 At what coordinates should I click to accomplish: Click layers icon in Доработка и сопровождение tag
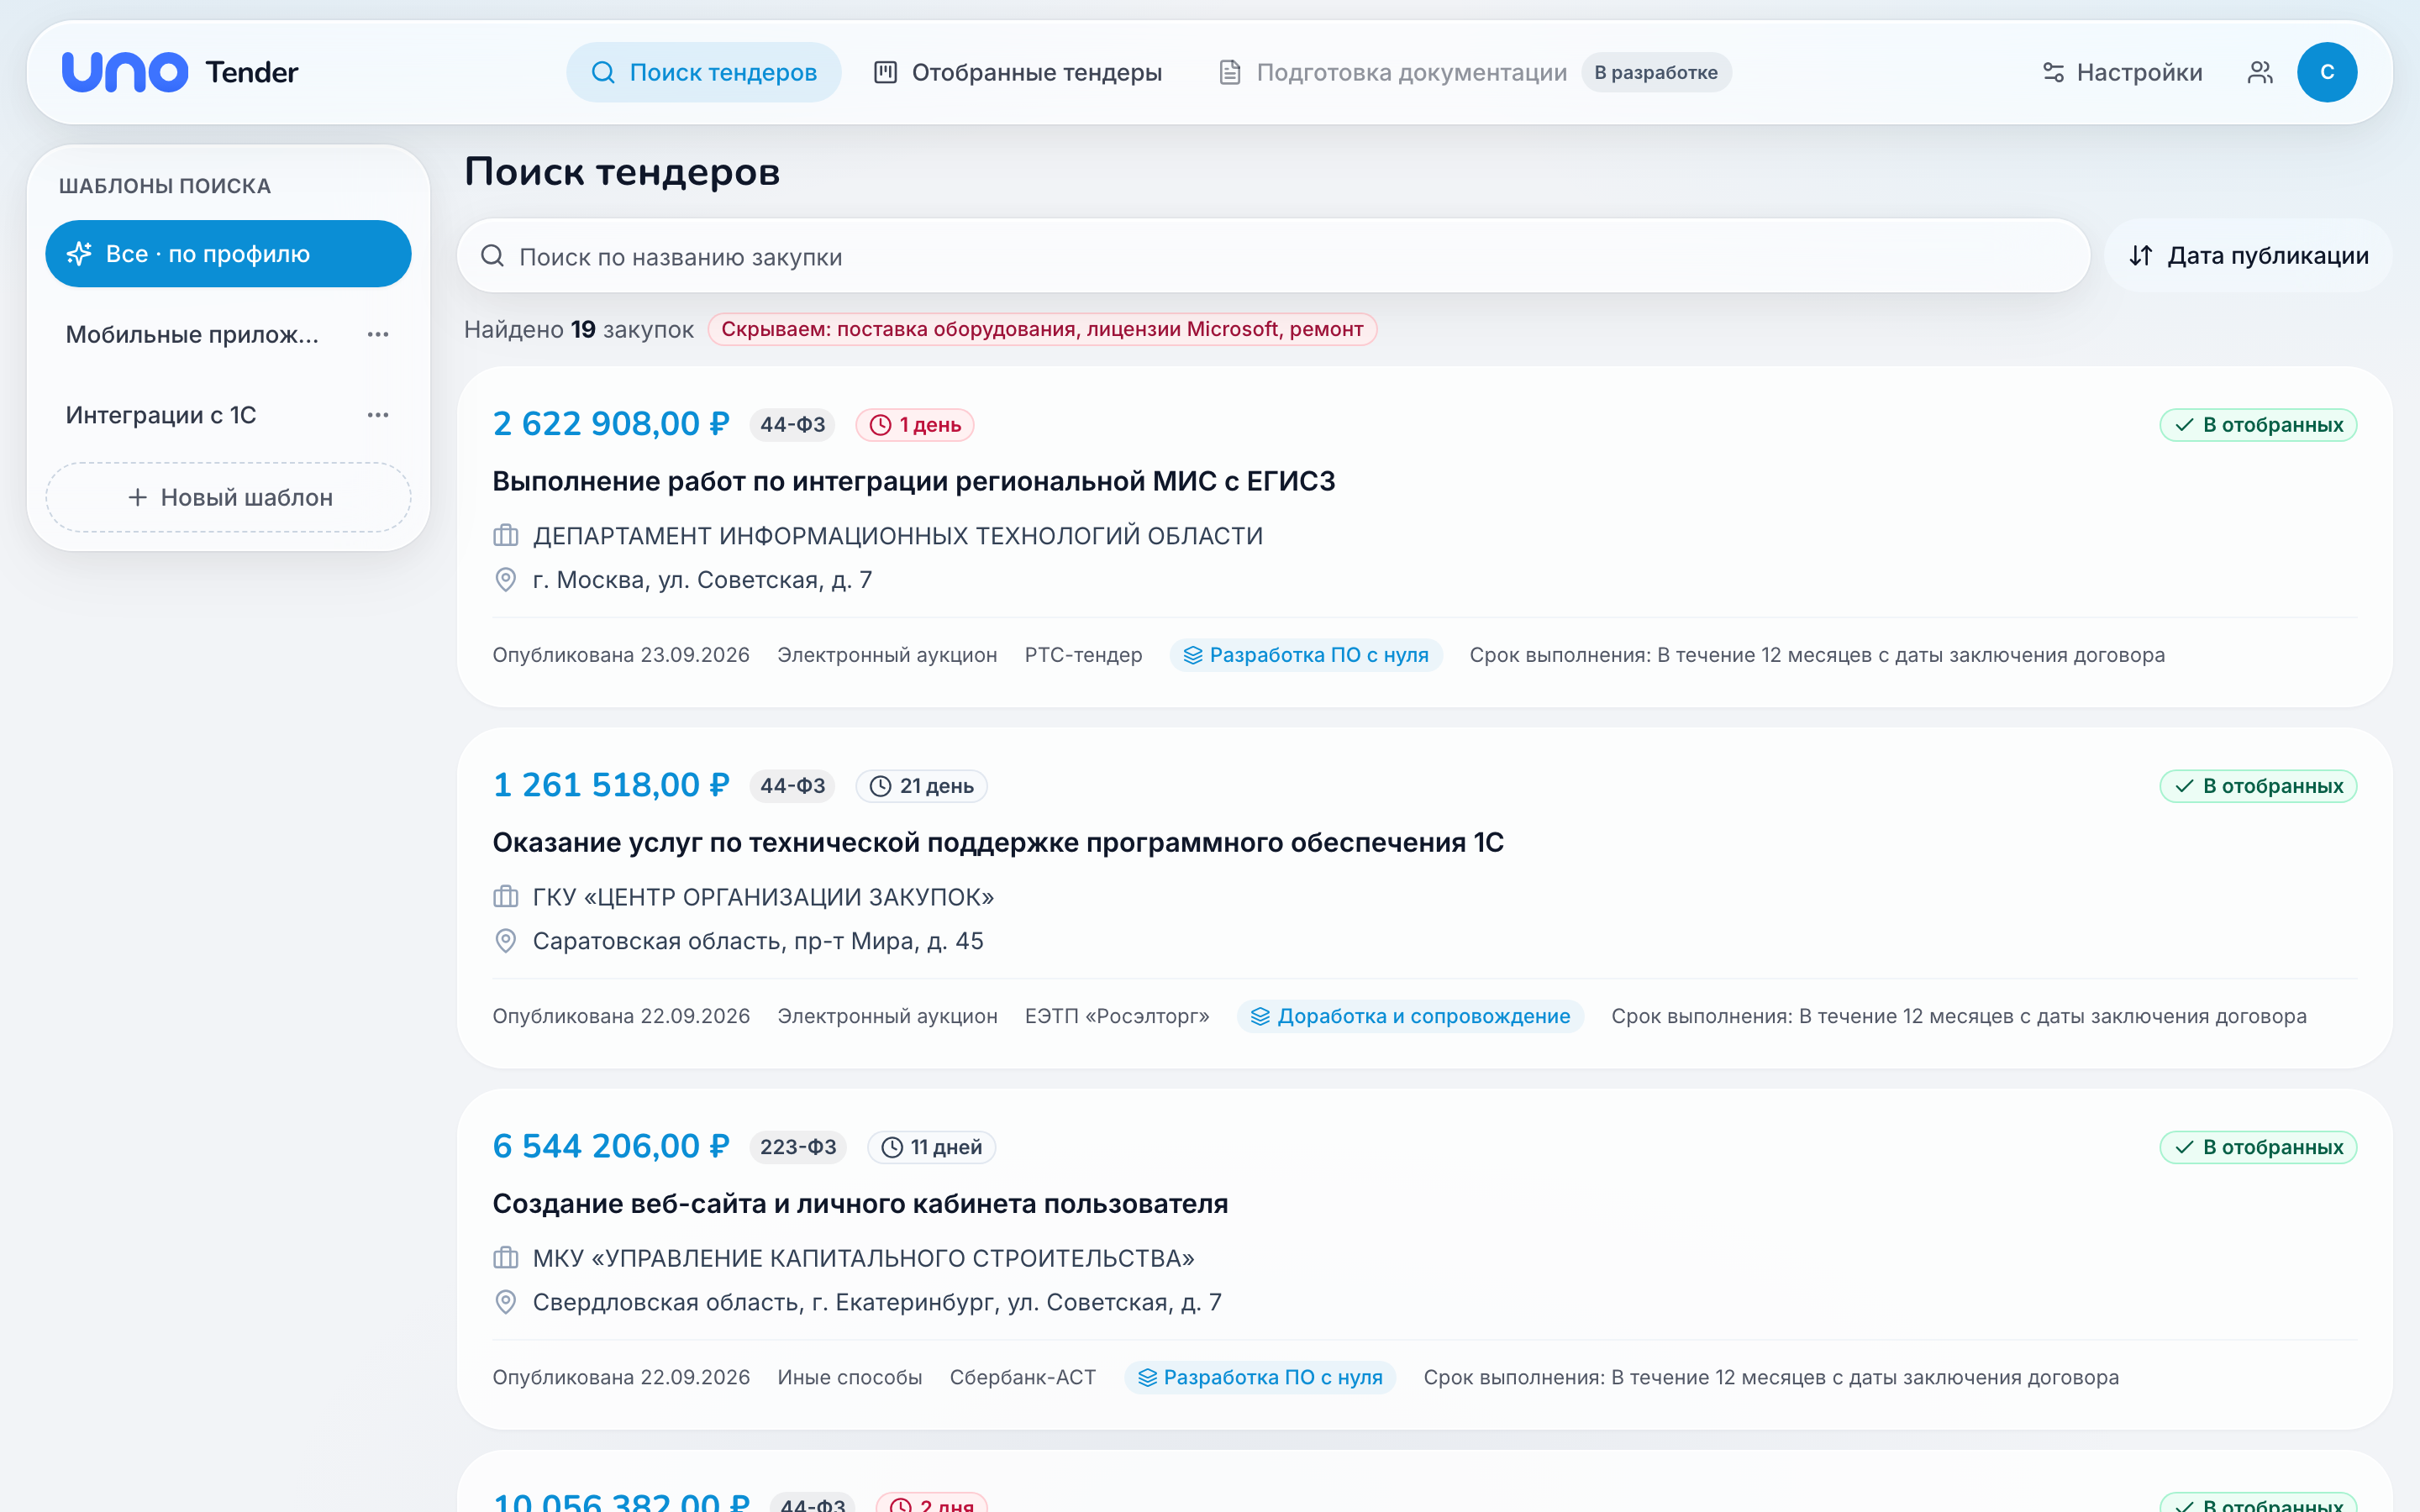click(x=1260, y=1016)
